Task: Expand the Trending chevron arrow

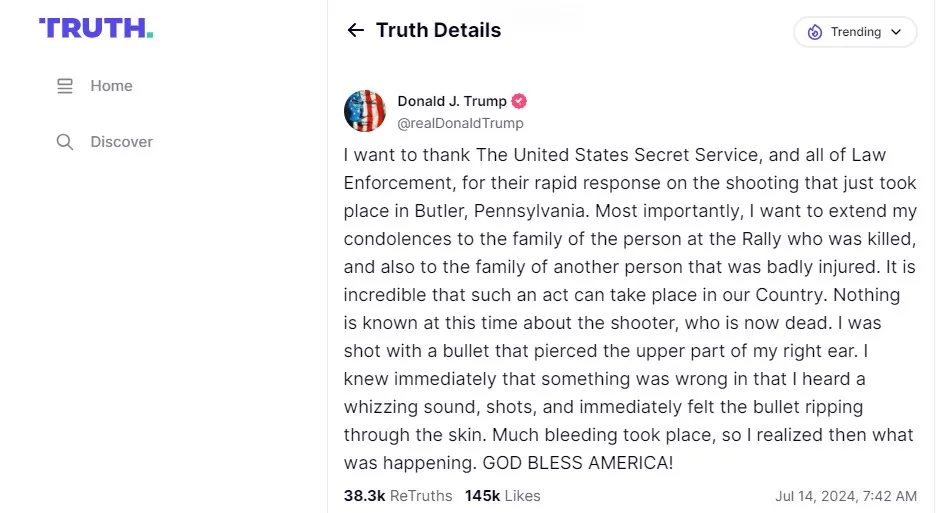Action: click(x=896, y=32)
